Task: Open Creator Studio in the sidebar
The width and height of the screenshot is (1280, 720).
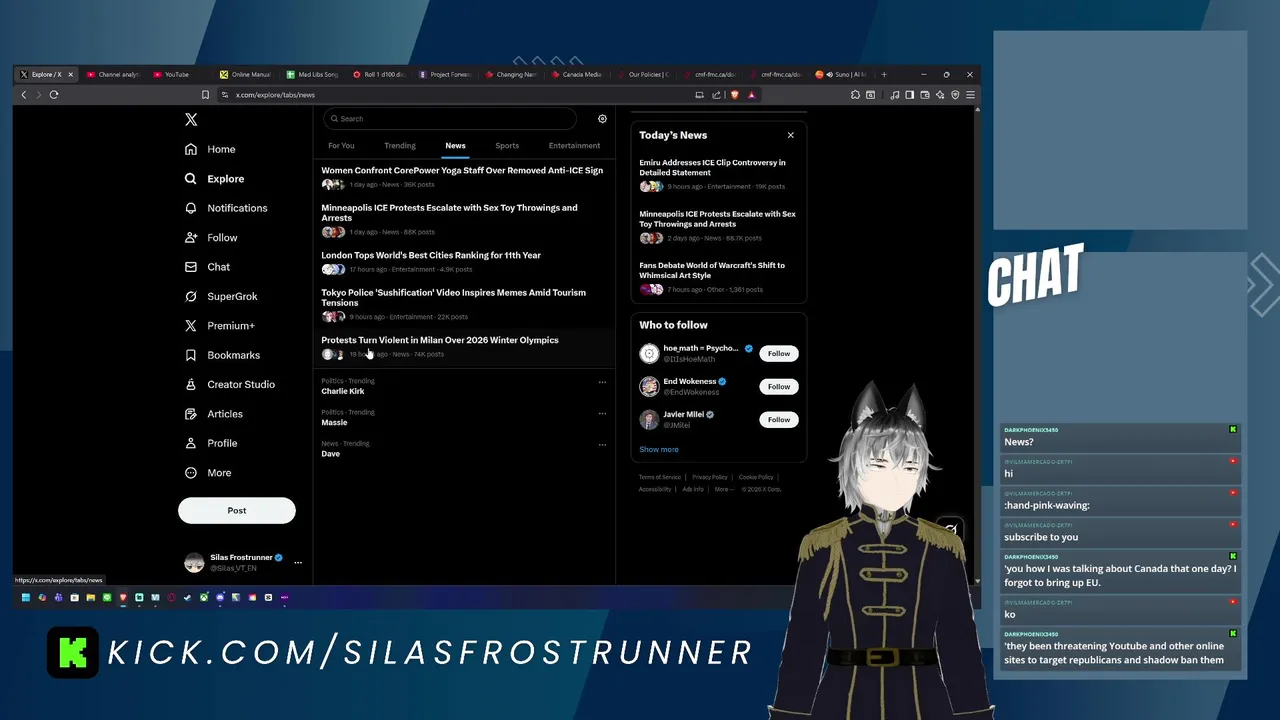Action: (230, 384)
